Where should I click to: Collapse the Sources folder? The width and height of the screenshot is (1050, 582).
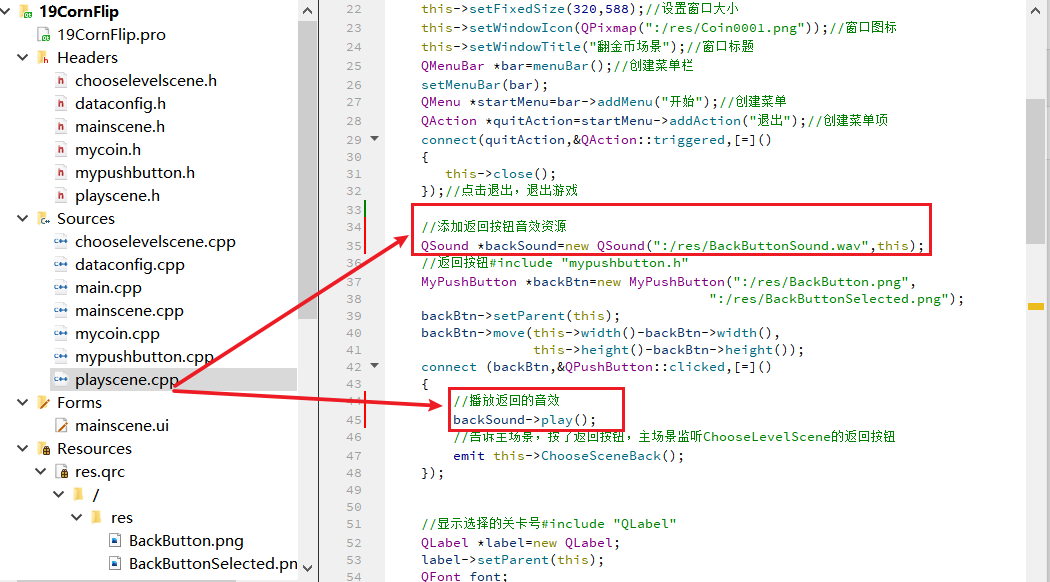22,218
